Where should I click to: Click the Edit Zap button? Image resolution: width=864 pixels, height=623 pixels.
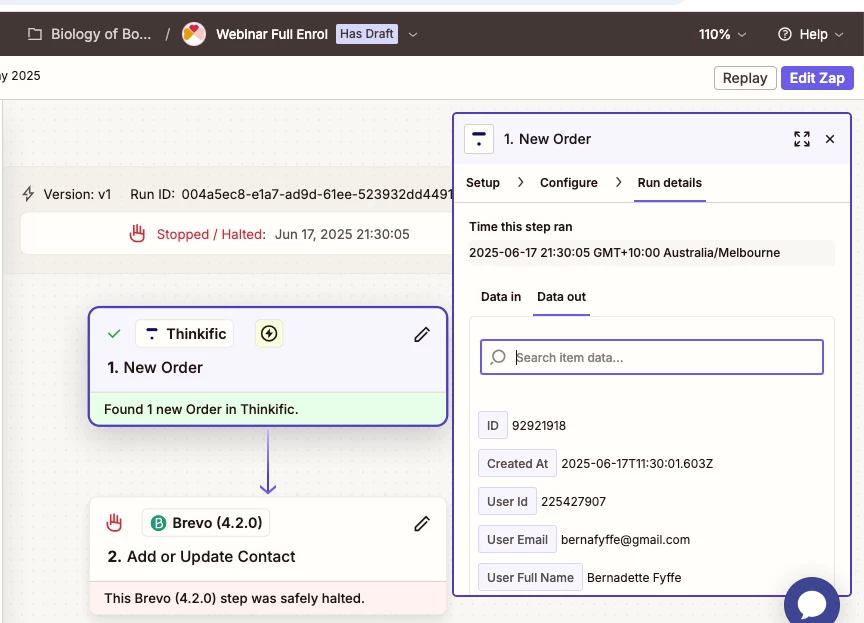(817, 78)
